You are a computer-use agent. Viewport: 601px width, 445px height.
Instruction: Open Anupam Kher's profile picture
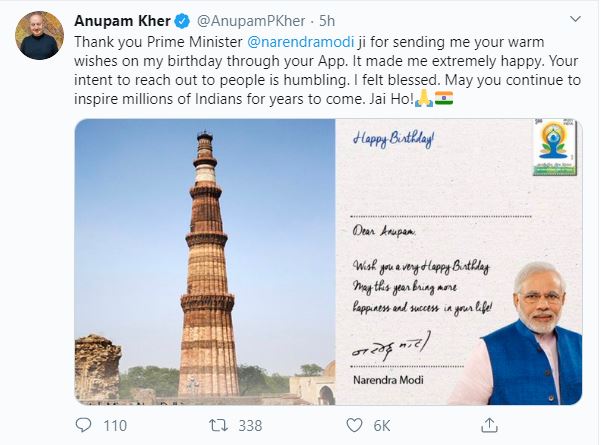click(x=39, y=37)
